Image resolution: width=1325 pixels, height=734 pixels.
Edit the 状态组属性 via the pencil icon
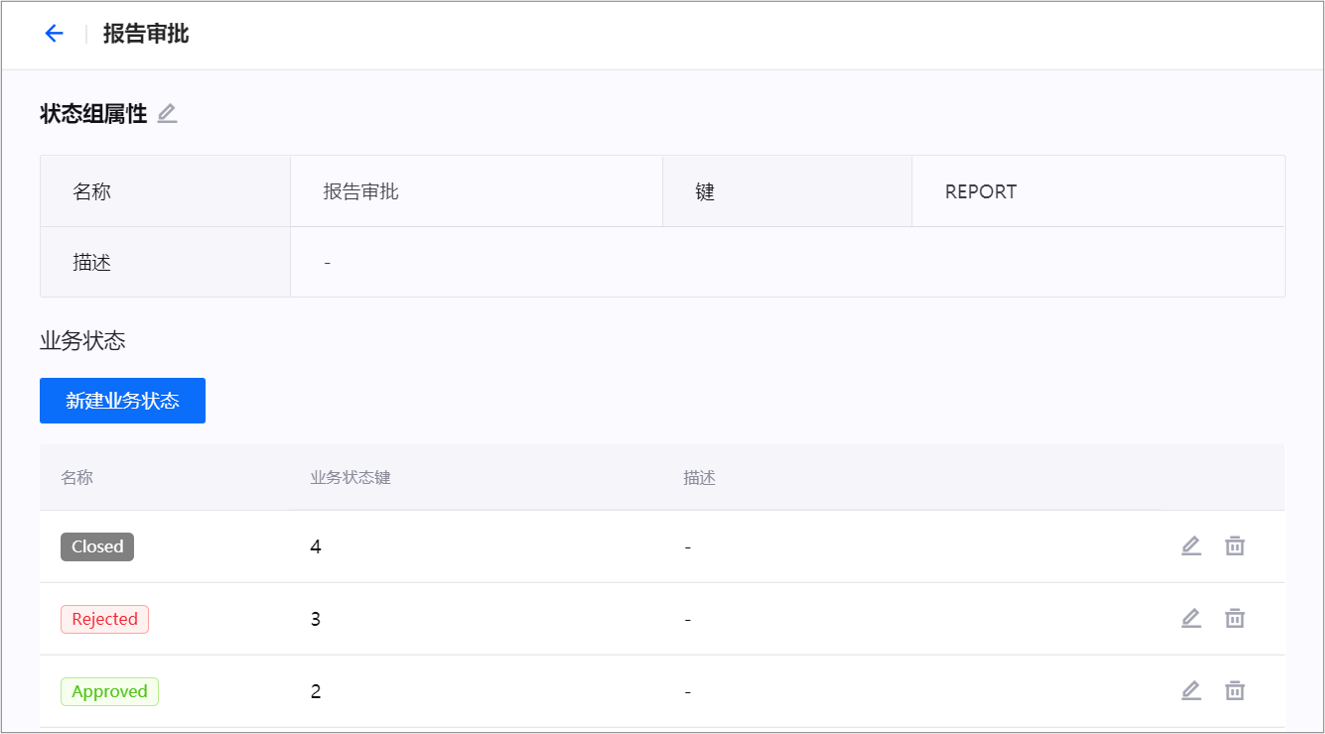tap(167, 114)
